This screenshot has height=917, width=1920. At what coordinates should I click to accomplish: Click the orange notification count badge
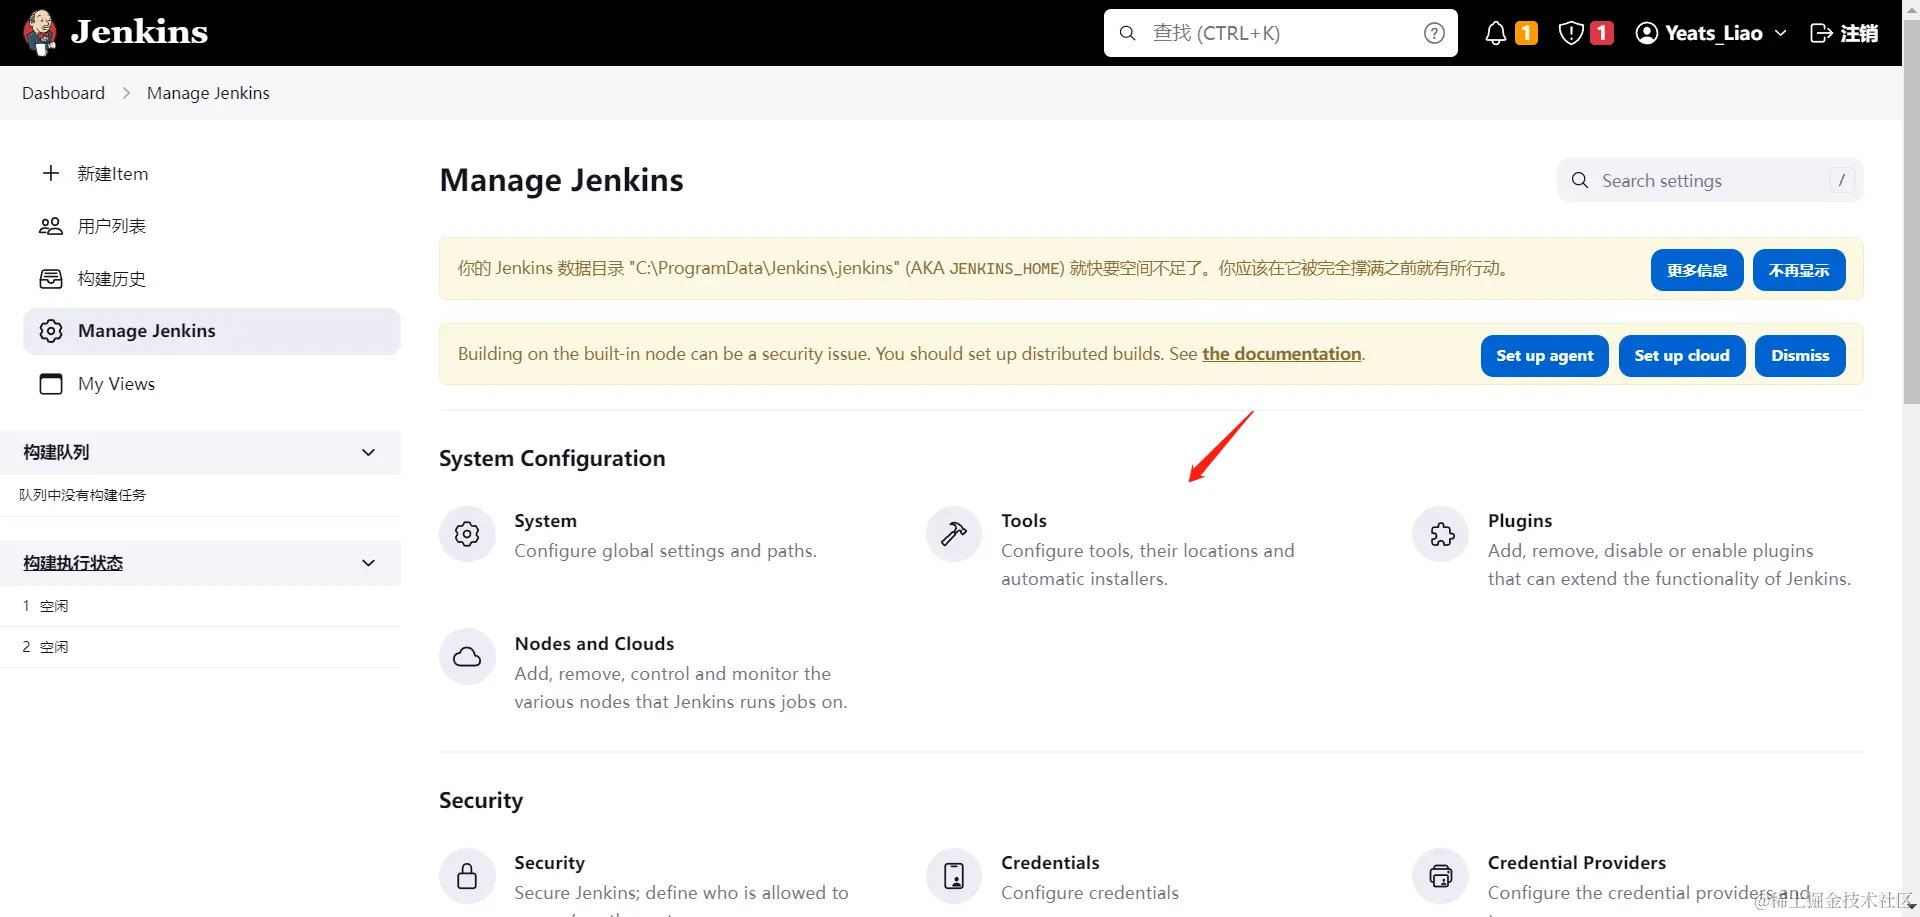pos(1526,33)
